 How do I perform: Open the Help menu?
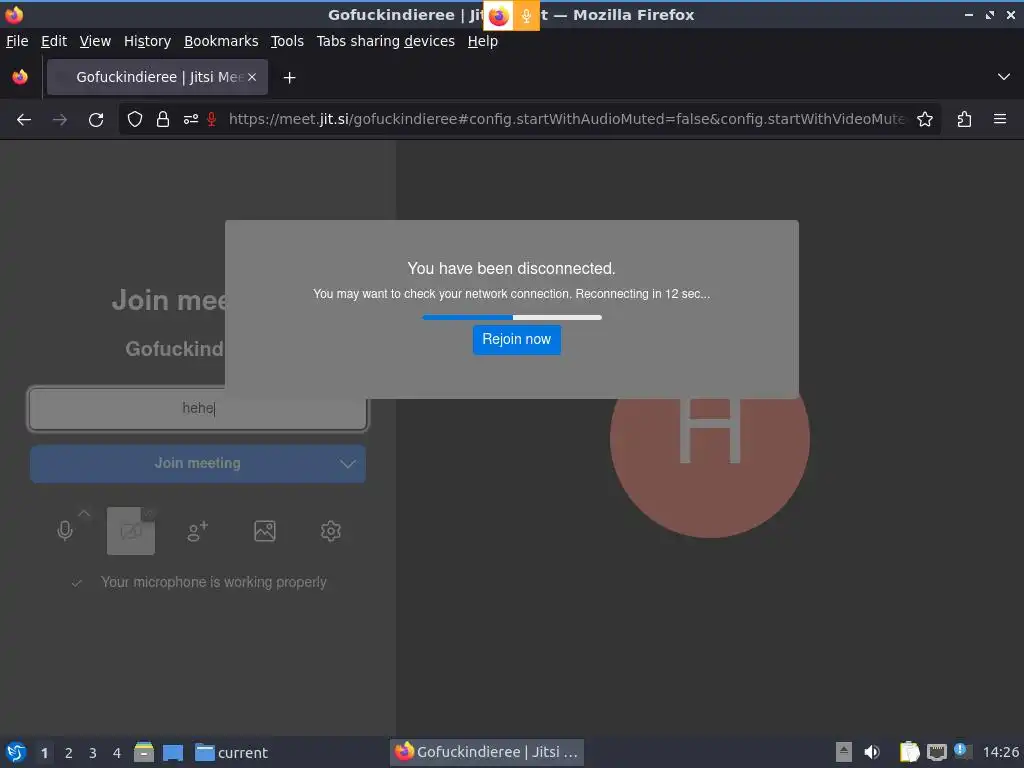tap(483, 41)
